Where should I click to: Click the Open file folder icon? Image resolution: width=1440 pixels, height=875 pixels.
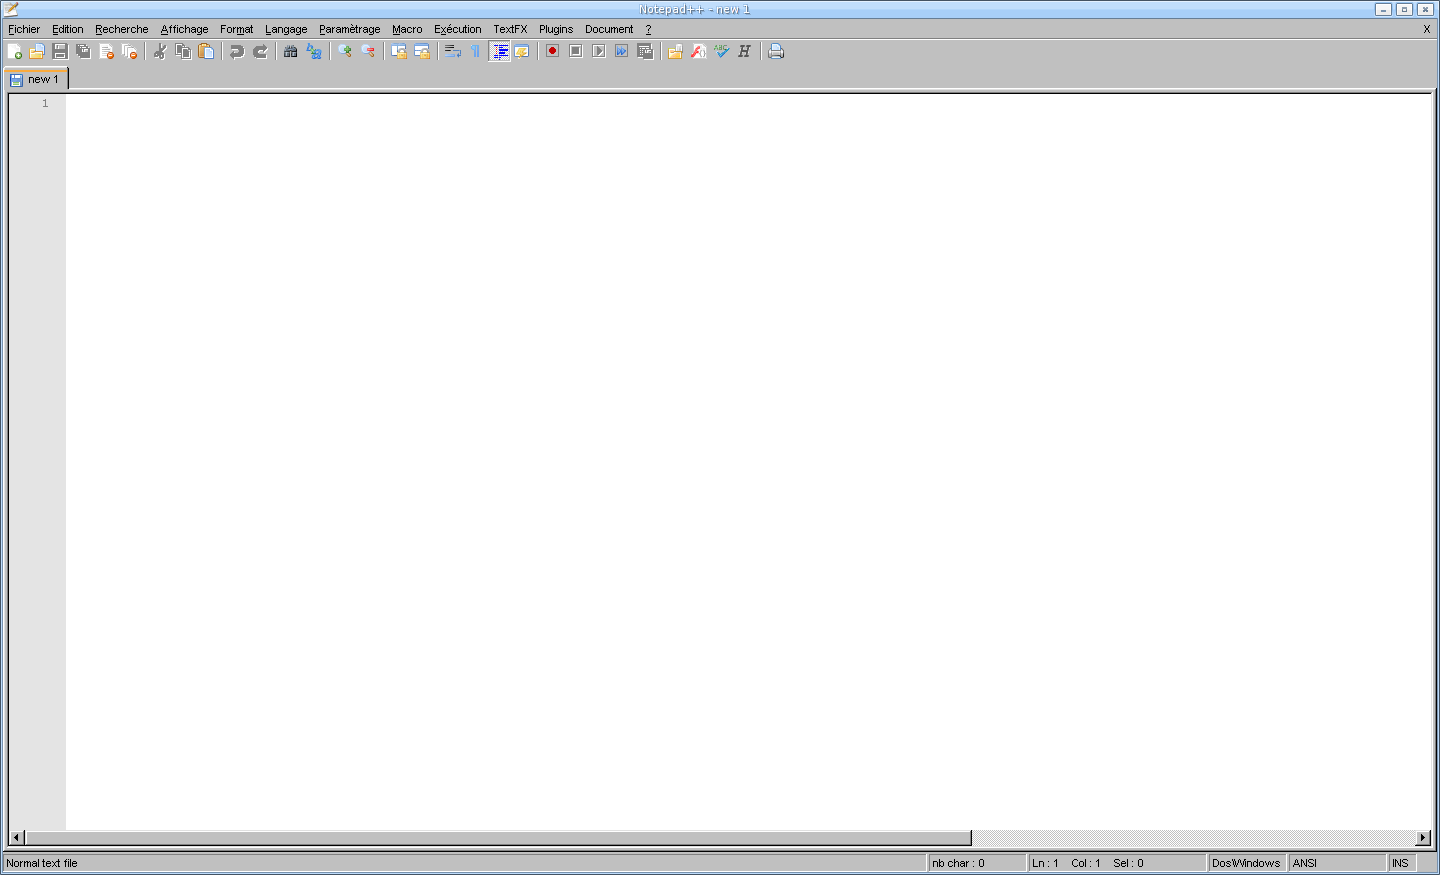pyautogui.click(x=37, y=51)
